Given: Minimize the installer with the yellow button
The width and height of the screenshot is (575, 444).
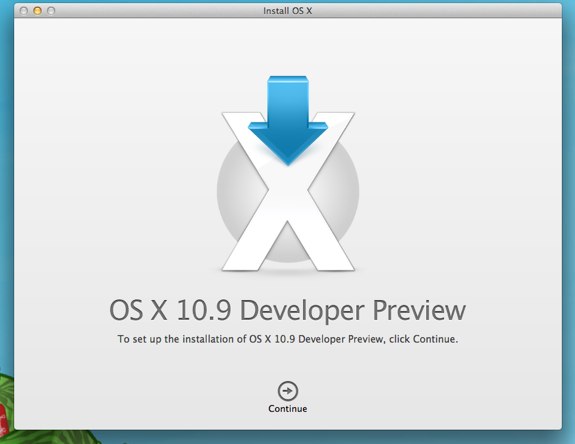Looking at the screenshot, I should (x=37, y=11).
